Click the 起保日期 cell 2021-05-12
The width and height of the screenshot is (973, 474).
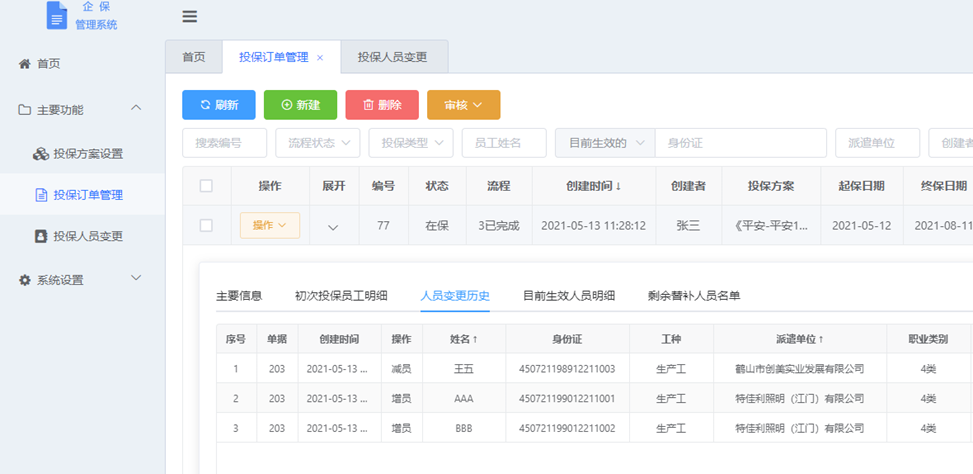click(x=862, y=226)
